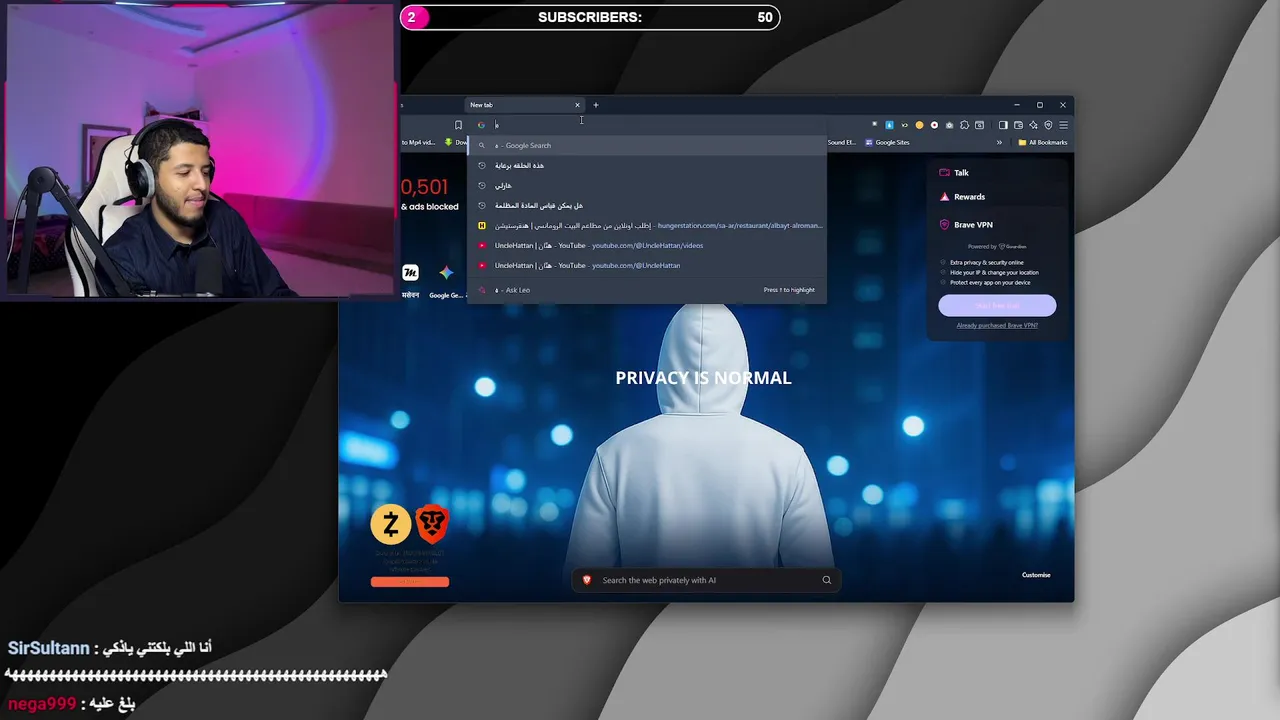This screenshot has width=1280, height=720.
Task: Click inside the address bar text field
Action: [x=660, y=125]
